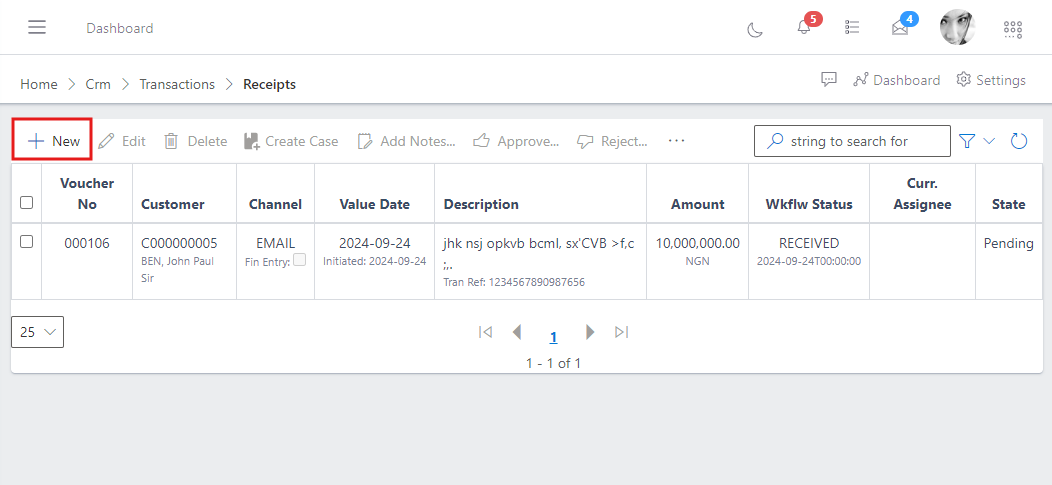Toggle the Fin Entry checkbox
Screen dimensions: 1052x485
click(x=299, y=260)
